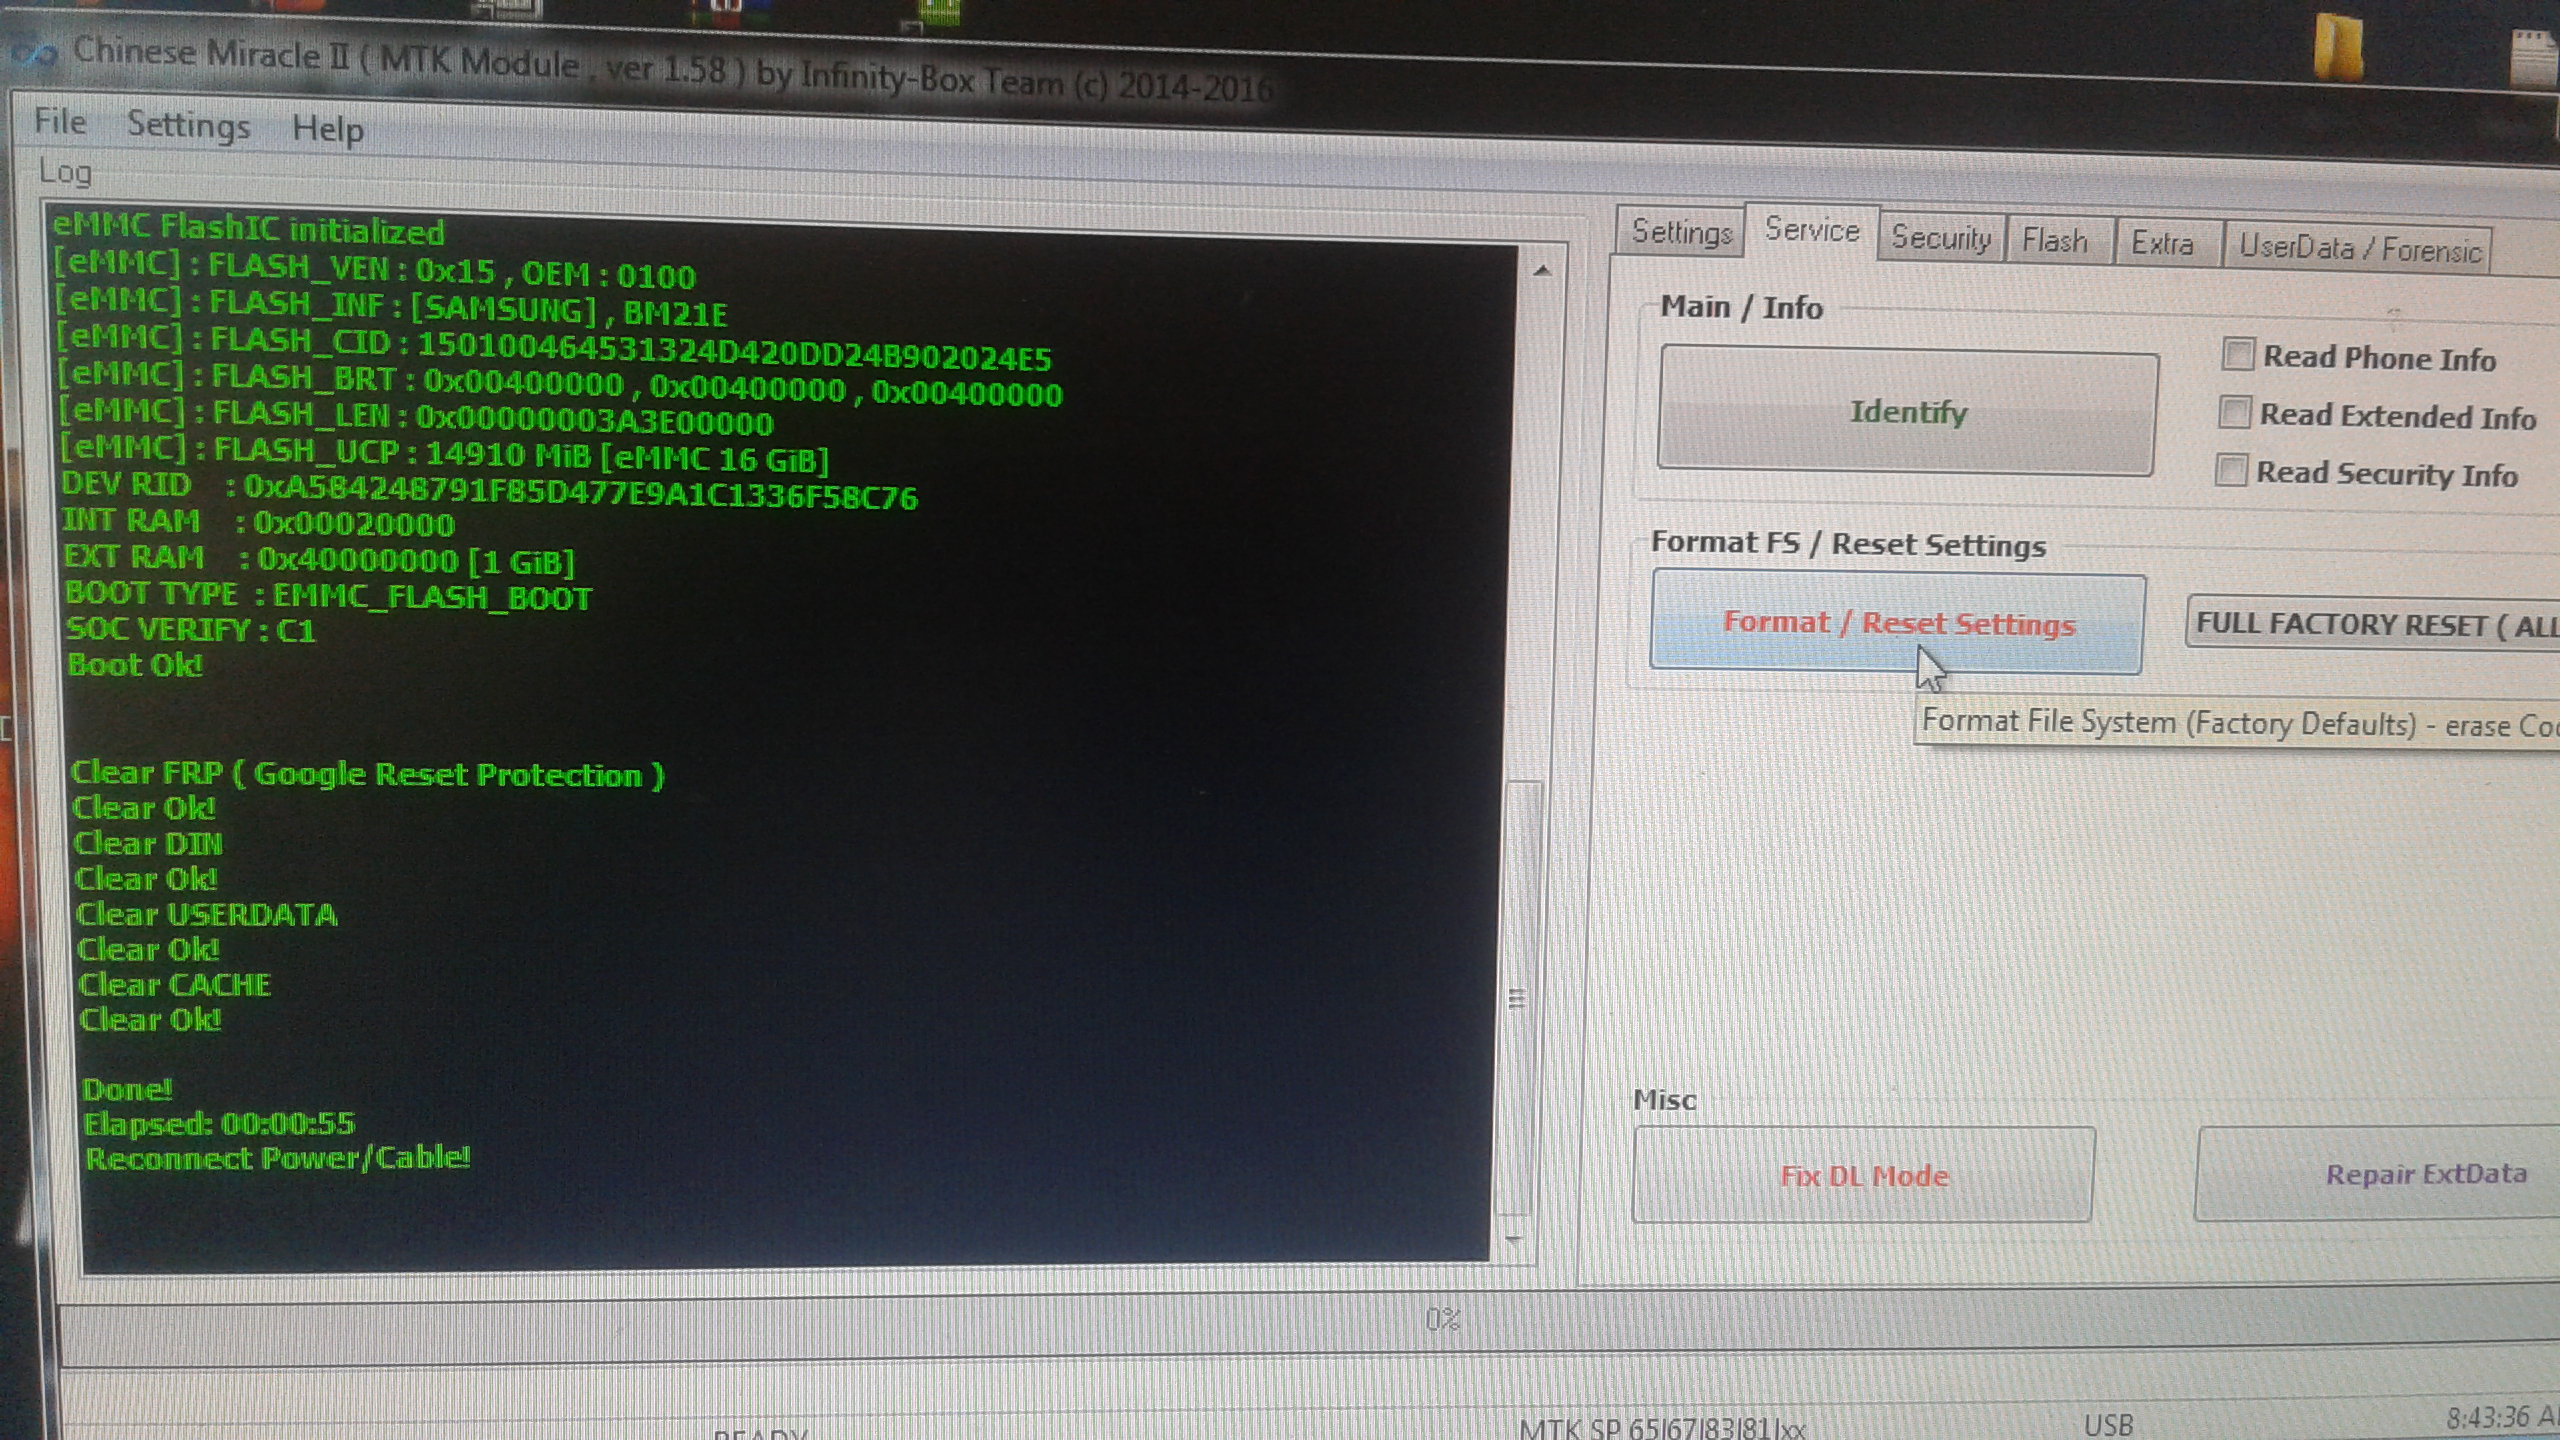Click the log scrollbar thumb grip
This screenshot has height=1440, width=2560.
tap(1516, 998)
